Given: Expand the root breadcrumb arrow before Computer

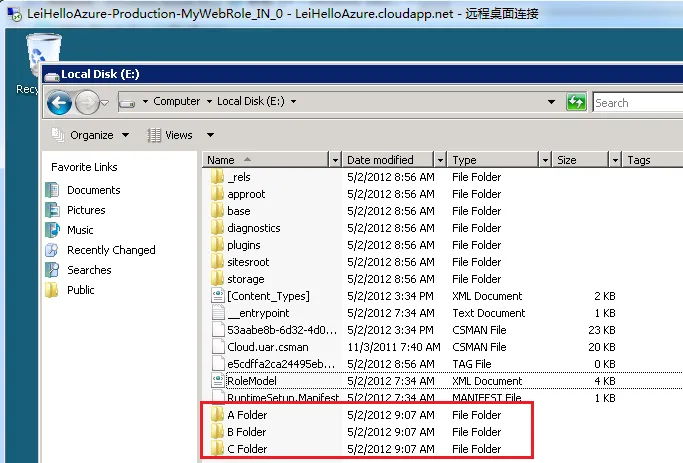Looking at the screenshot, I should click(145, 101).
